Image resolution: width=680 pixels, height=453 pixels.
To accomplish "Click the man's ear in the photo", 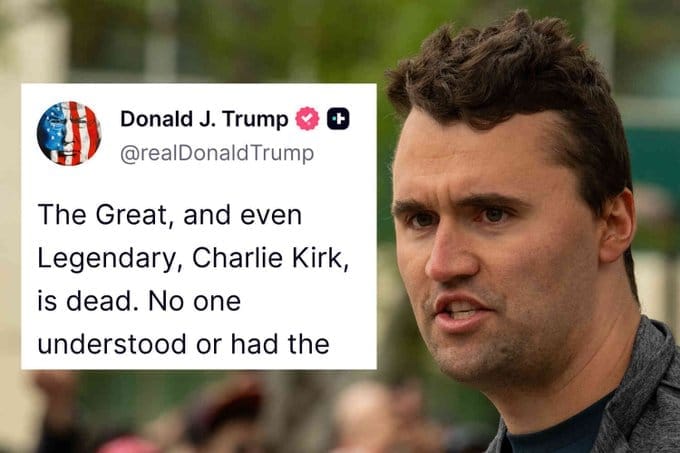I will pos(617,225).
